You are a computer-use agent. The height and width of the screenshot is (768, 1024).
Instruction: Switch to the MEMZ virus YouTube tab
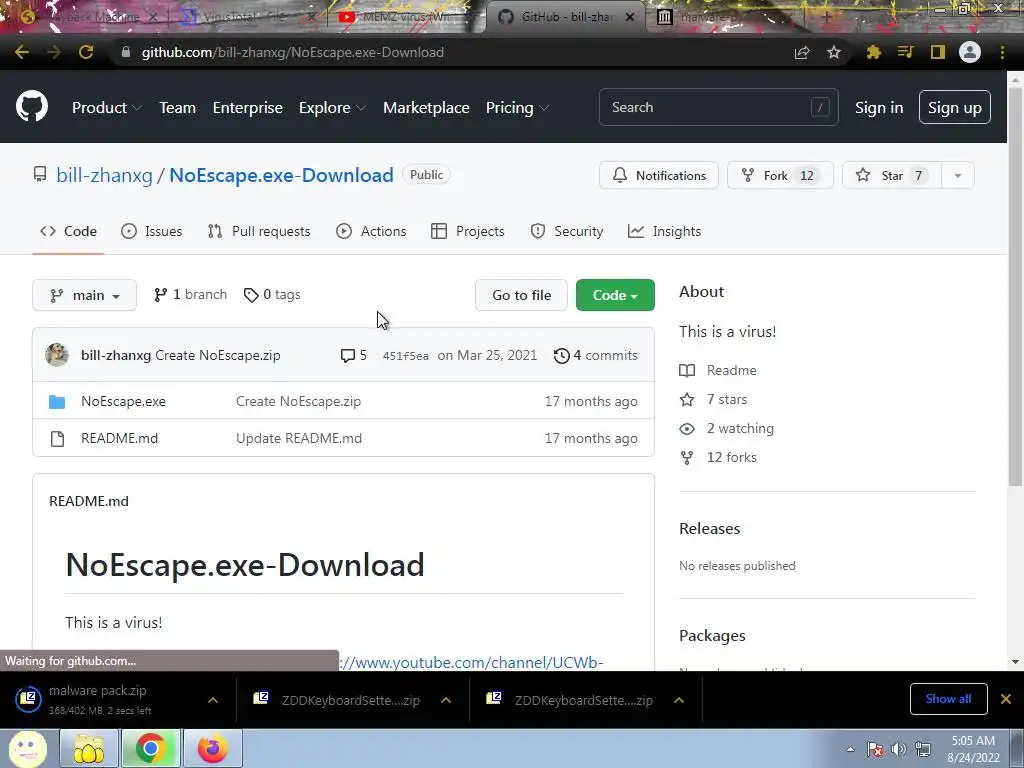point(403,17)
